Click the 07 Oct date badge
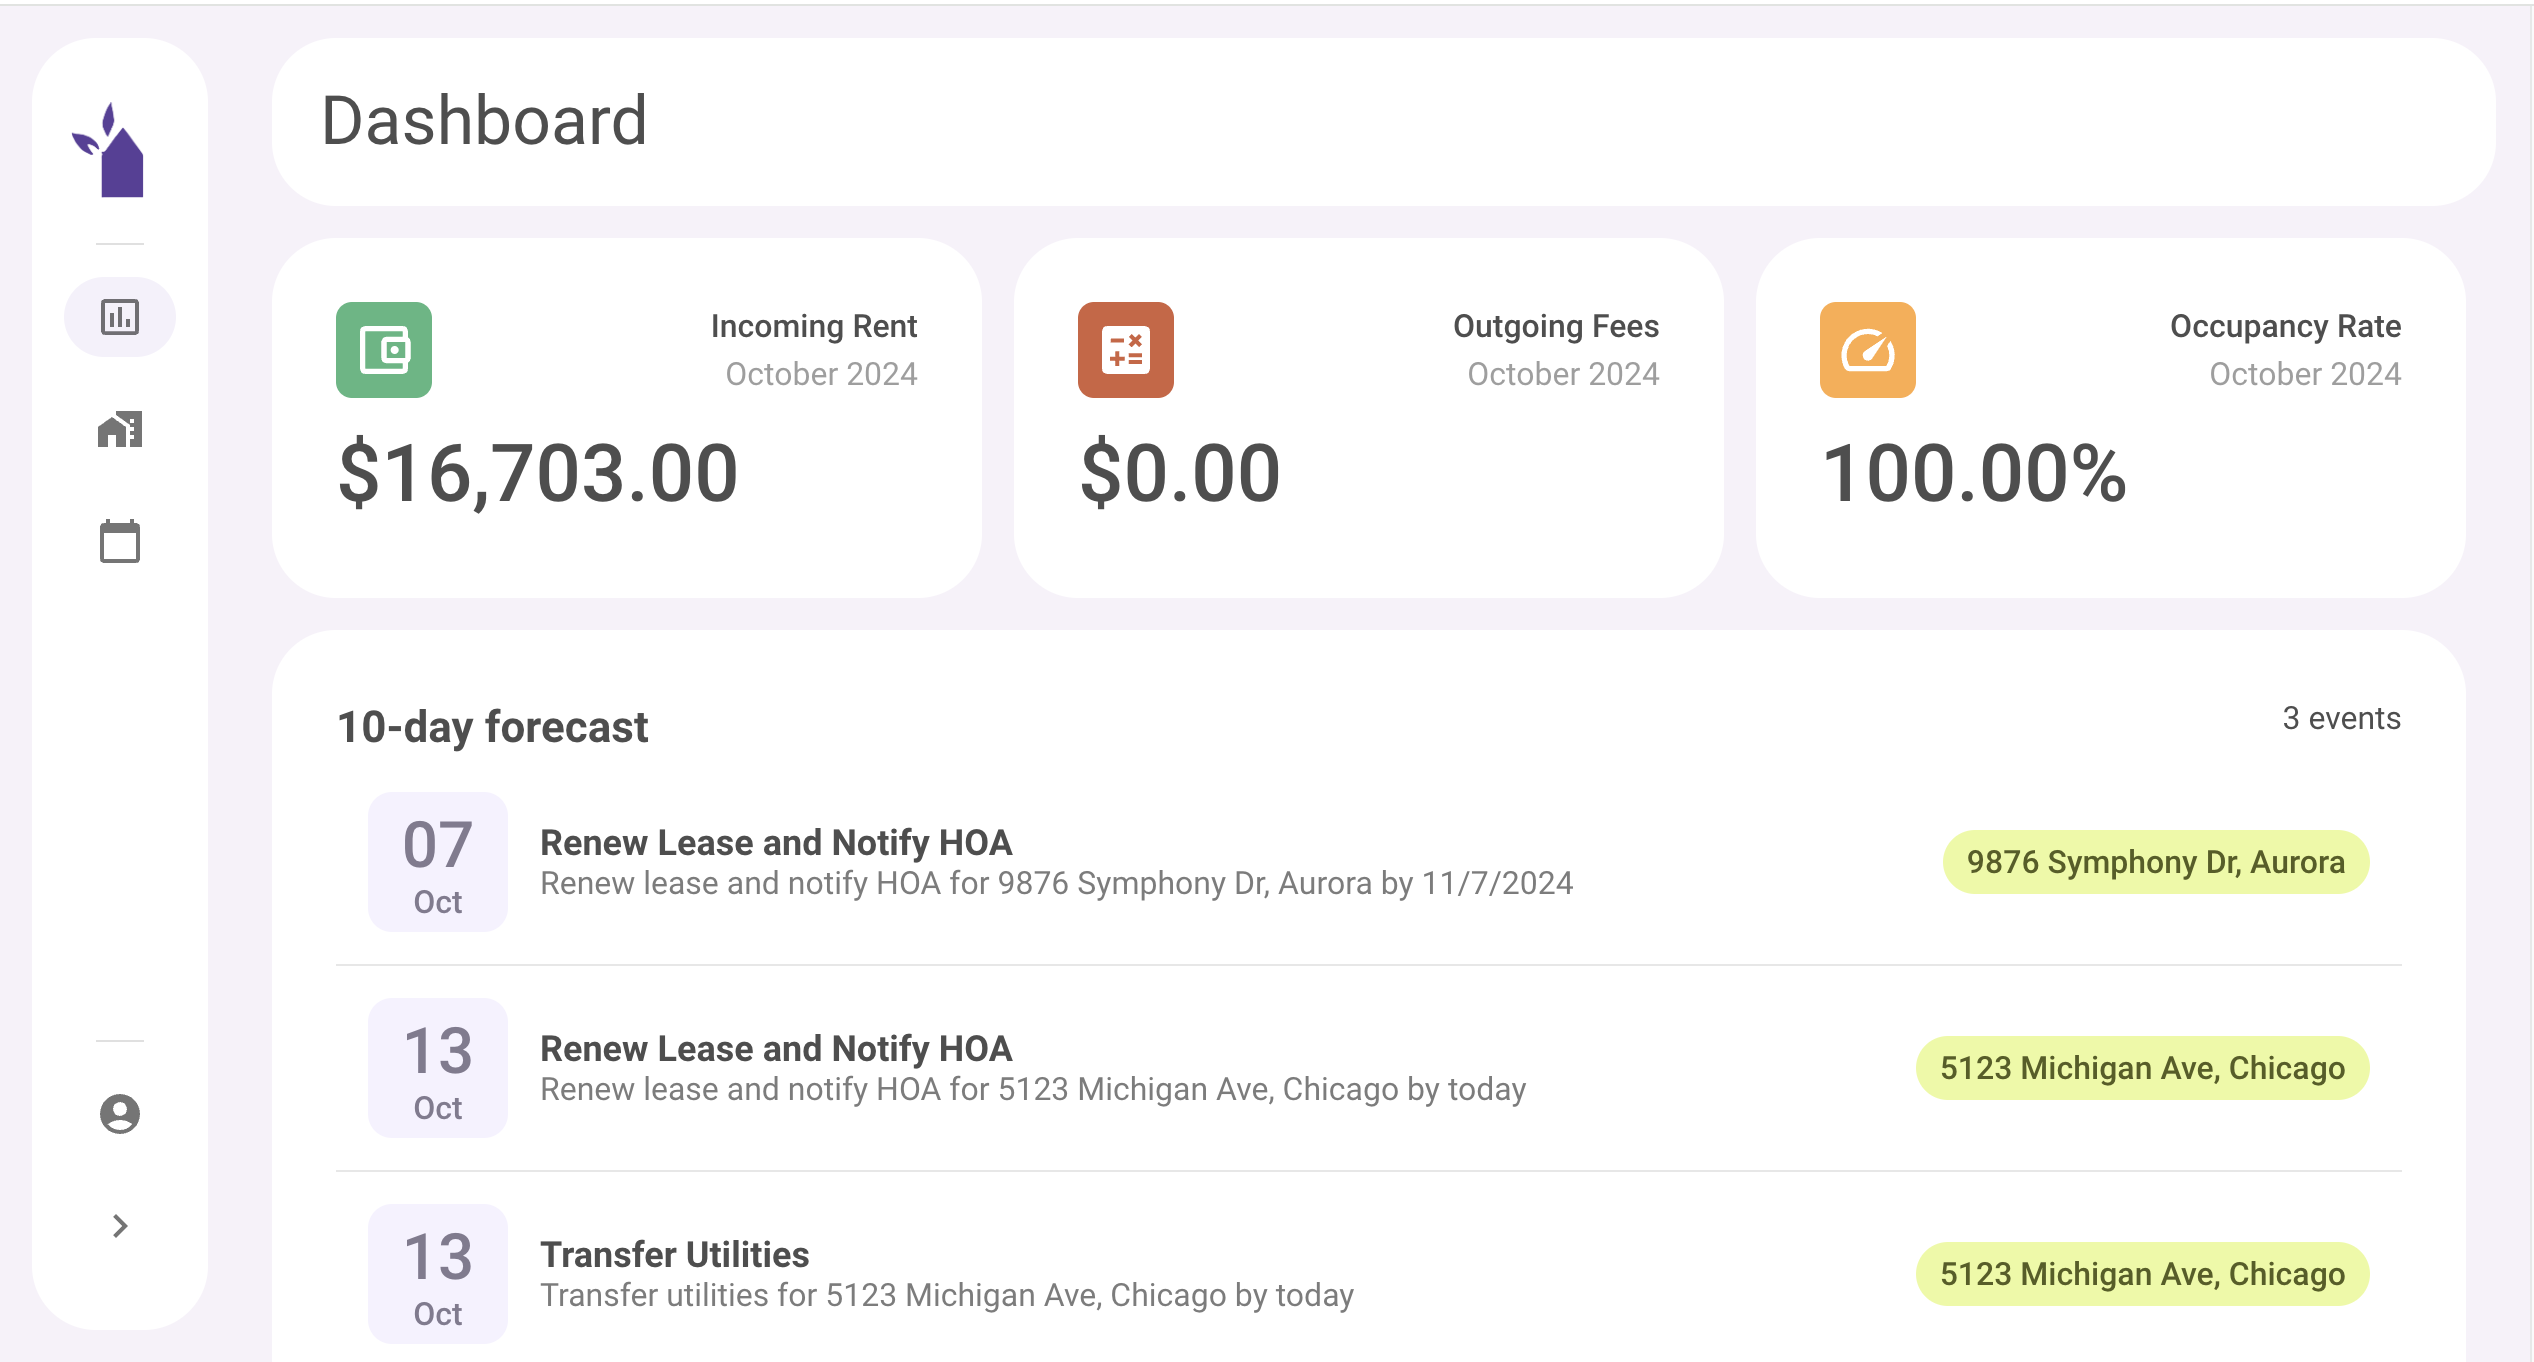The width and height of the screenshot is (2534, 1362). pyautogui.click(x=438, y=862)
